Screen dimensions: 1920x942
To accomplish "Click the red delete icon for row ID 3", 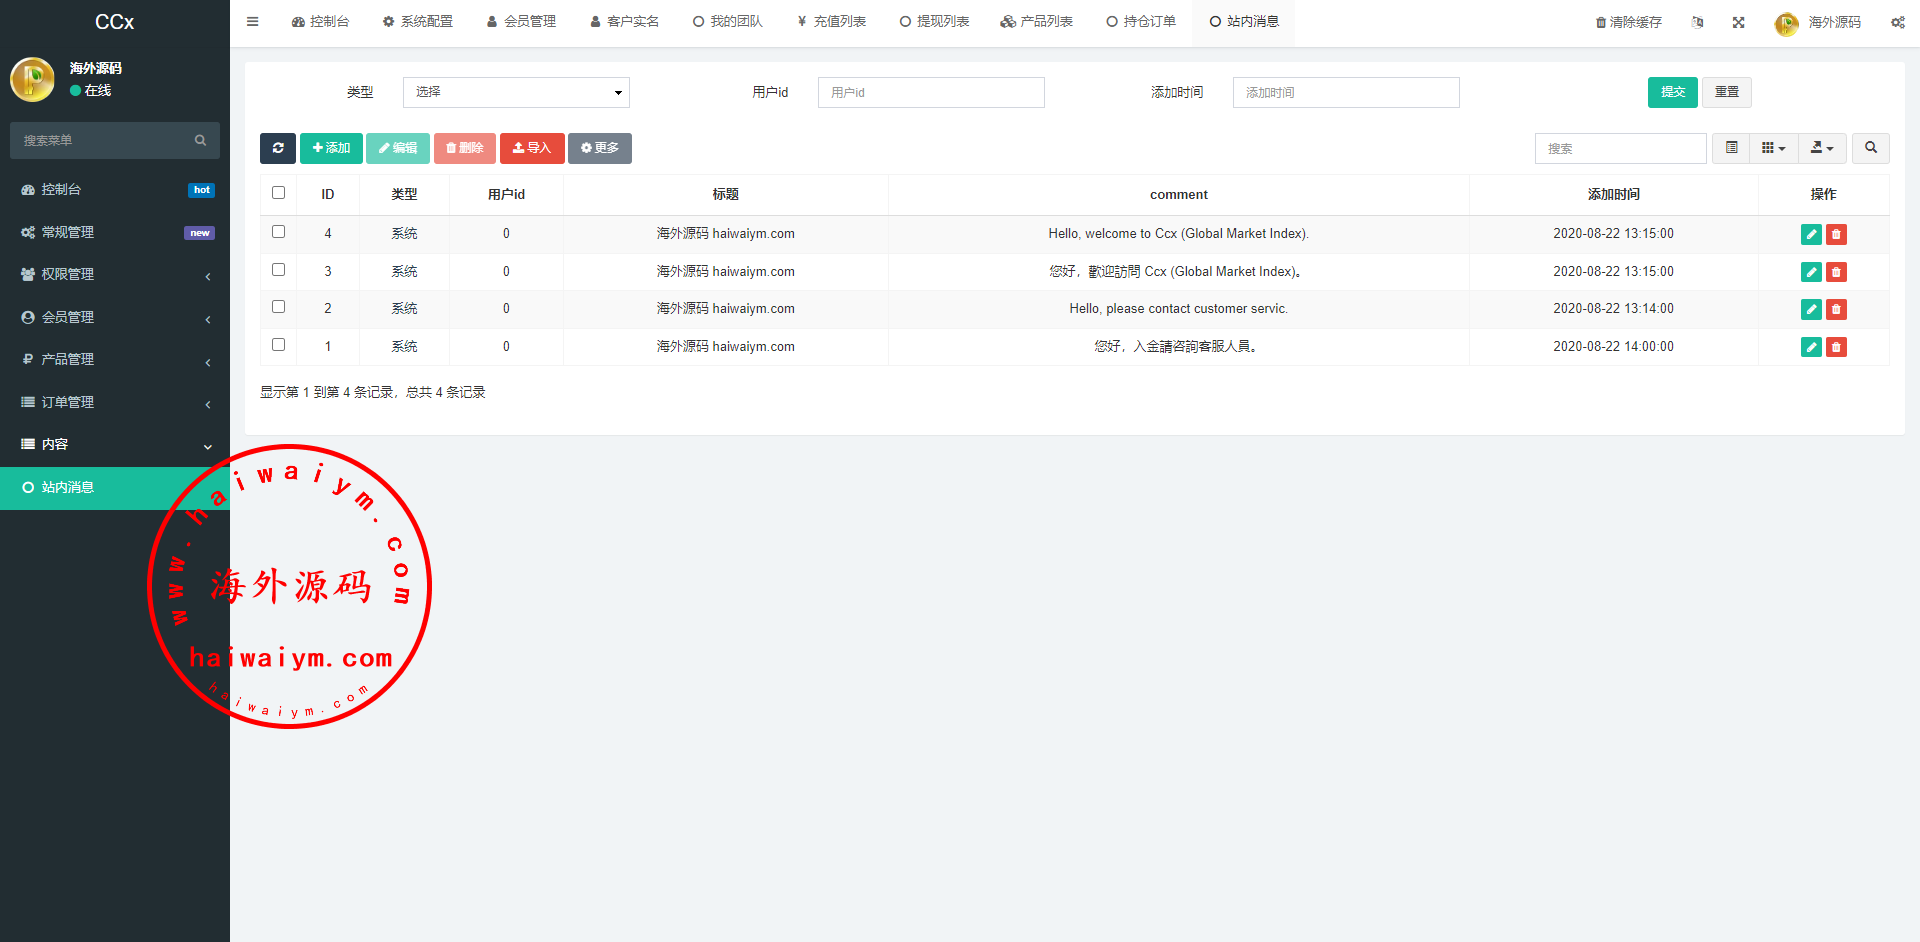I will [x=1836, y=272].
